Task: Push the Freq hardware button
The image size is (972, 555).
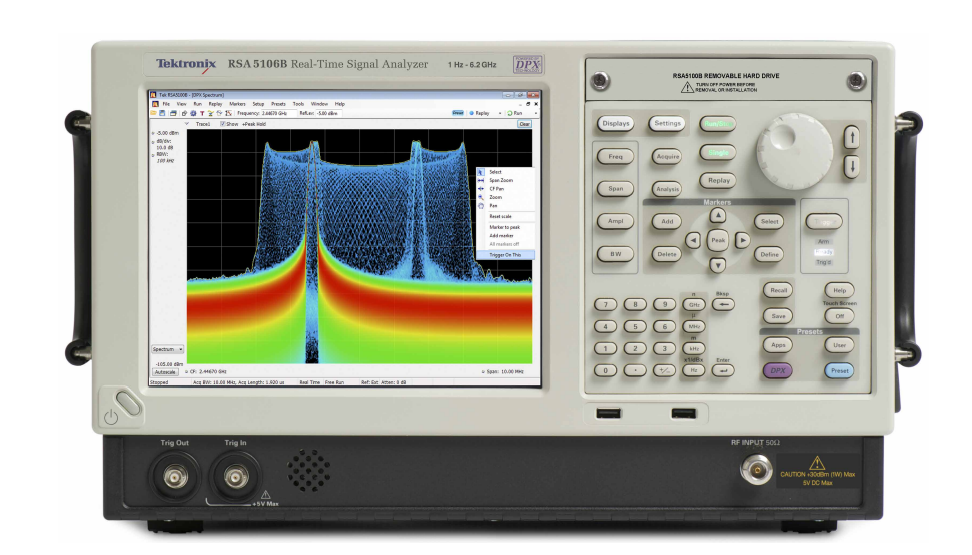Action: (x=616, y=156)
